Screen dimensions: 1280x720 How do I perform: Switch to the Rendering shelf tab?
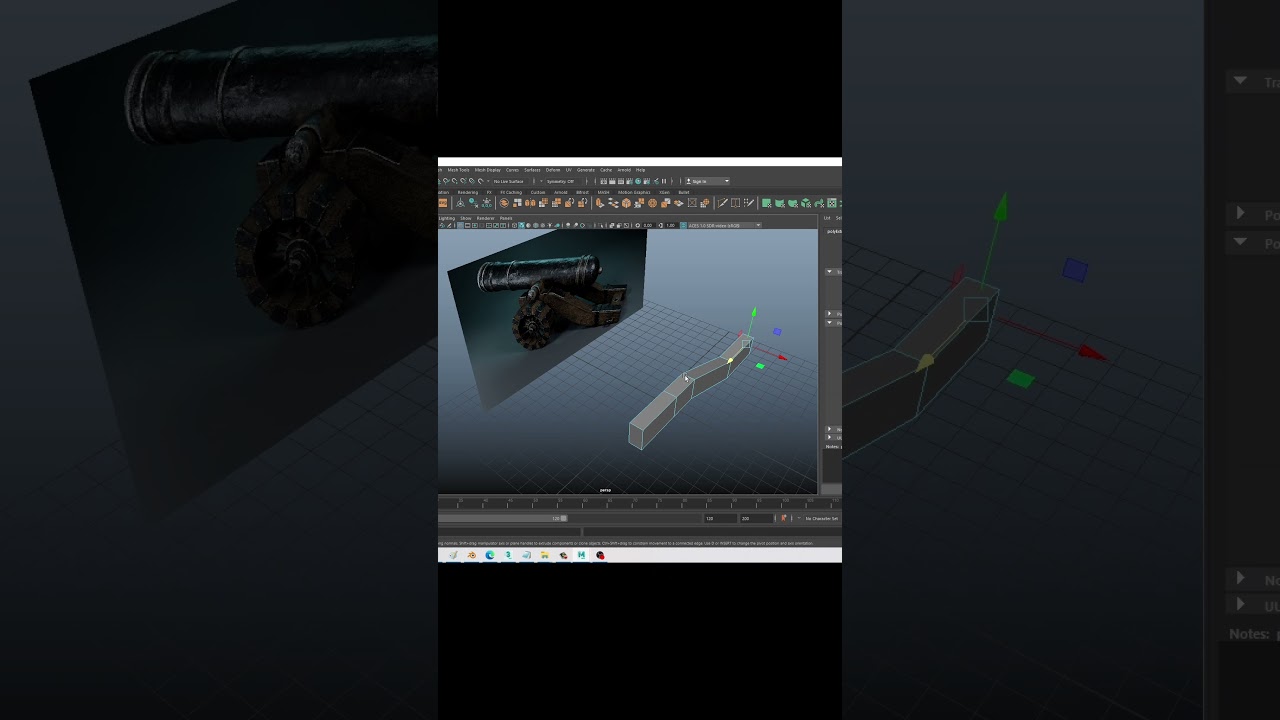468,192
